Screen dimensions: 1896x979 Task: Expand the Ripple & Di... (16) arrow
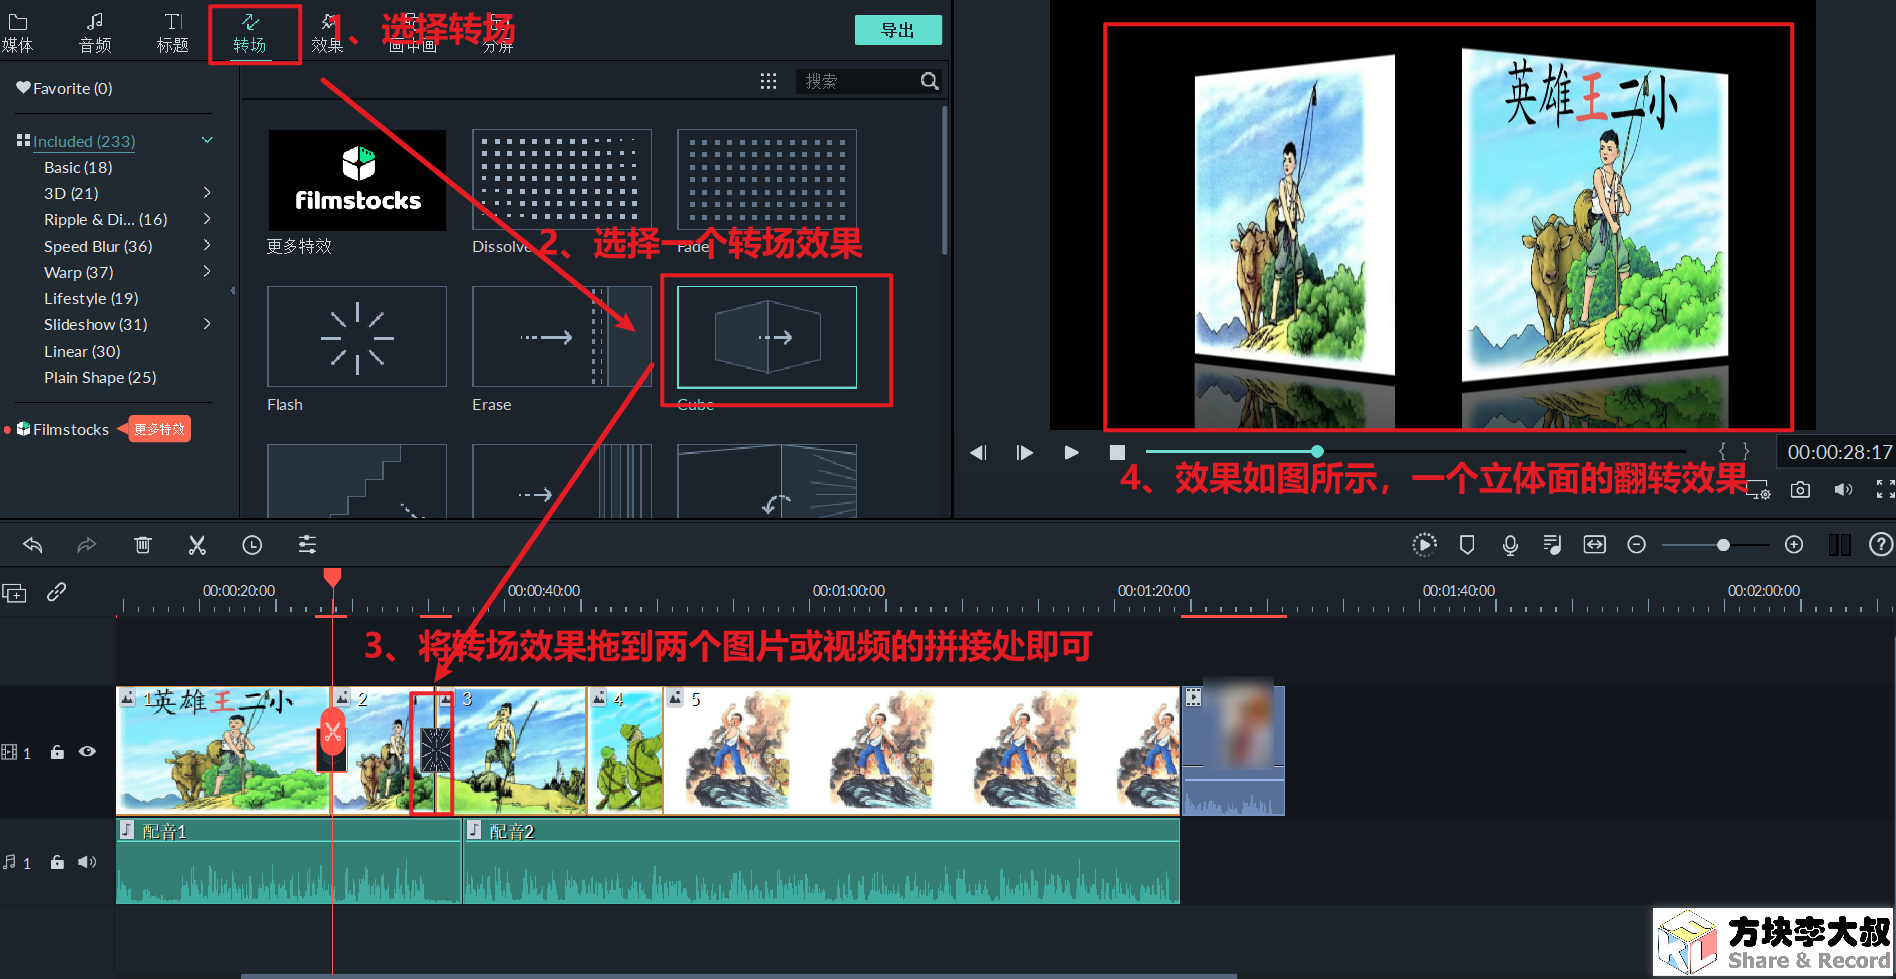207,218
